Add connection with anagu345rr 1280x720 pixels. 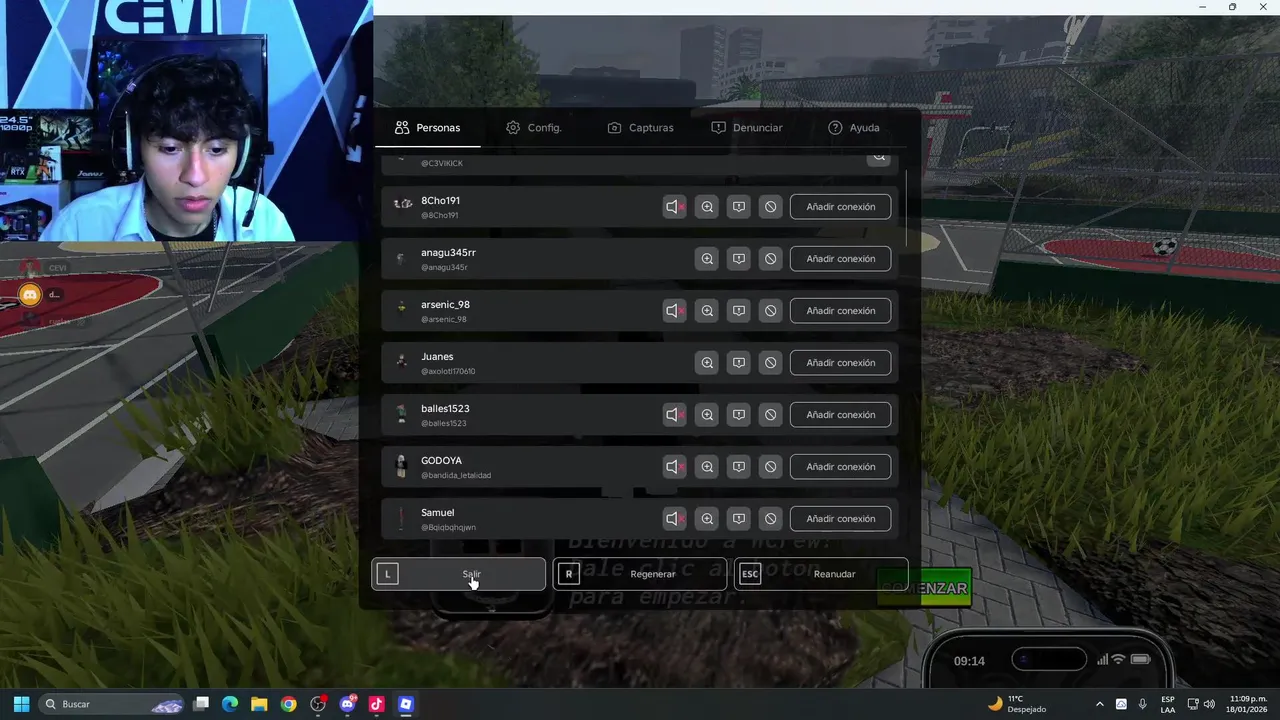[841, 259]
